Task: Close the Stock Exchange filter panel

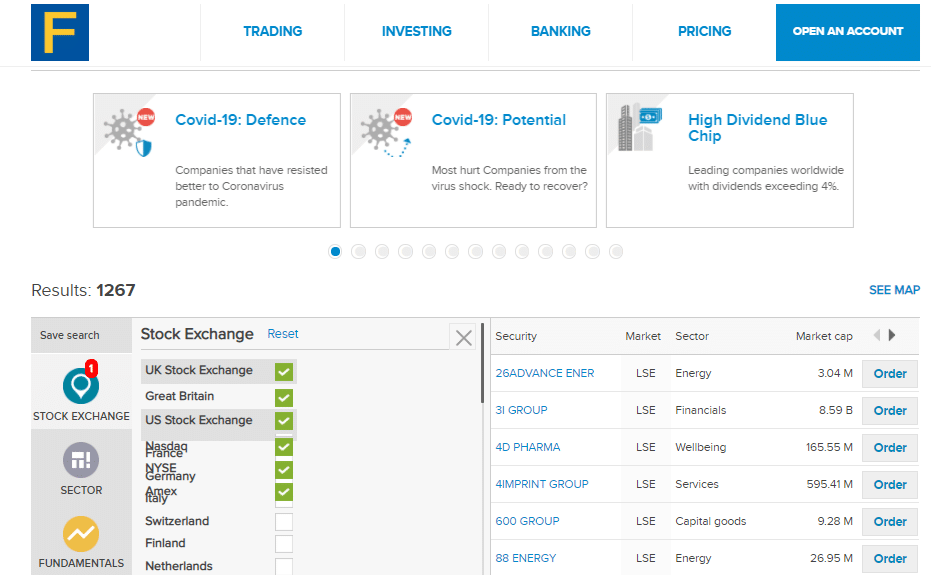Action: tap(464, 338)
